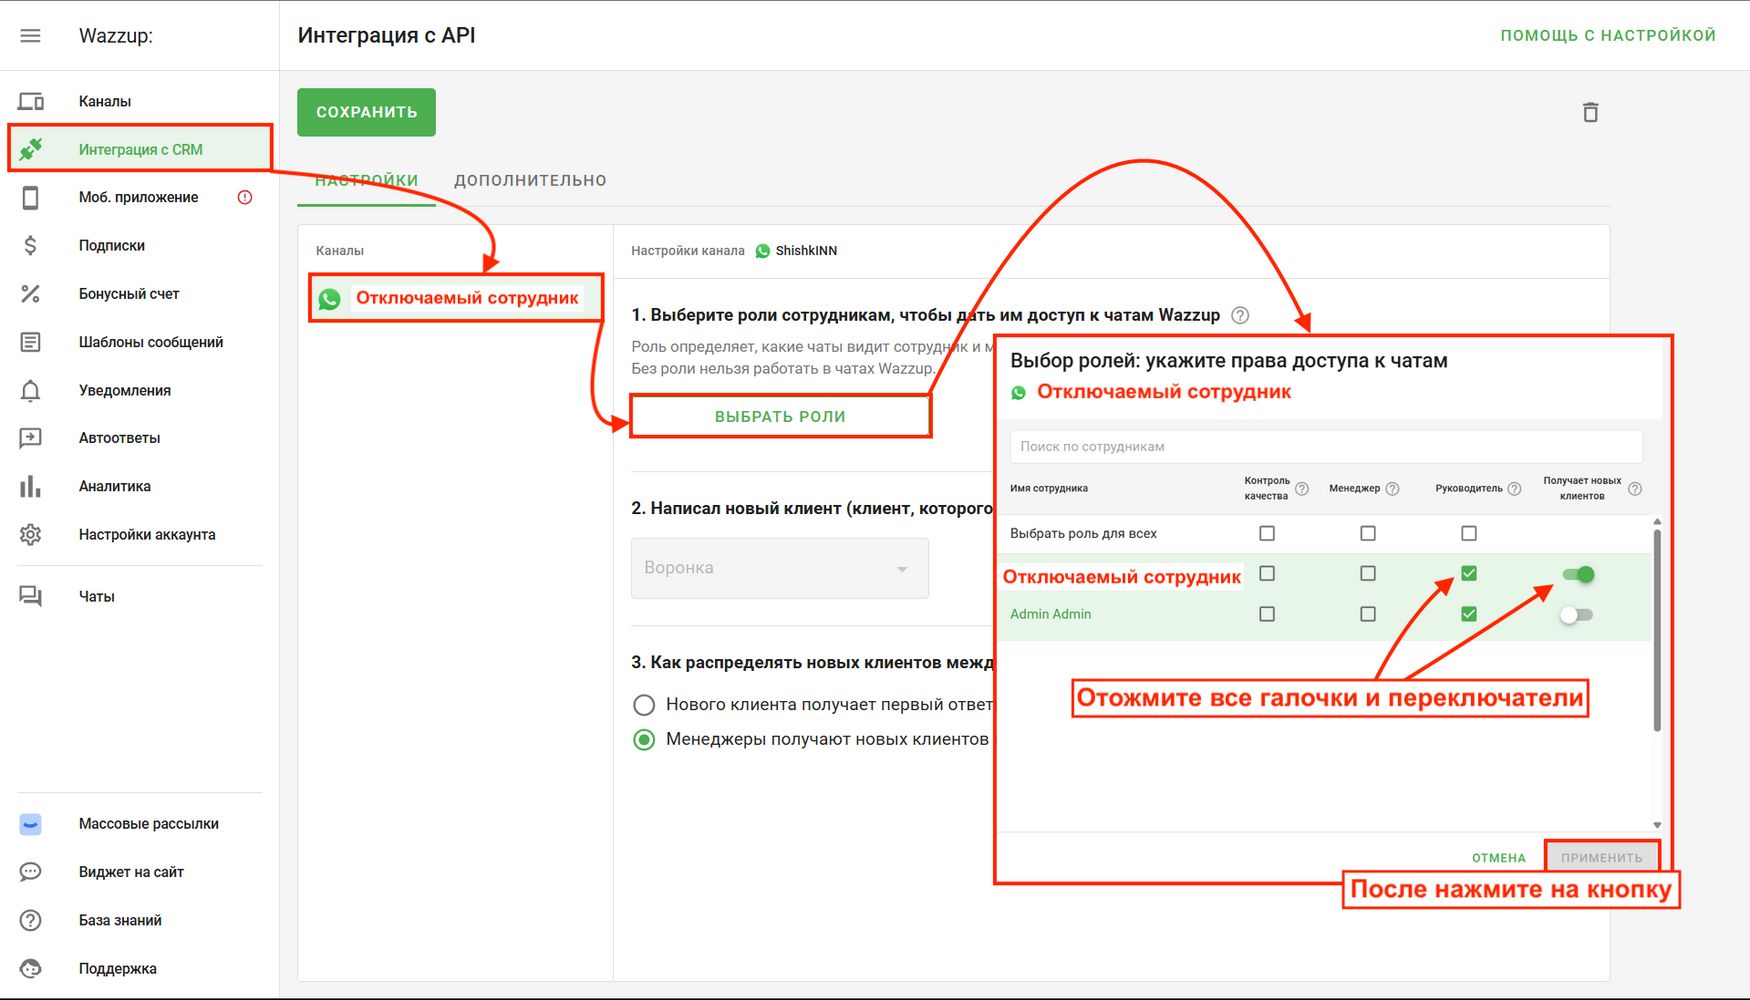Screen dimensions: 1750x1000
Task: Click the employee search field
Action: click(1325, 447)
